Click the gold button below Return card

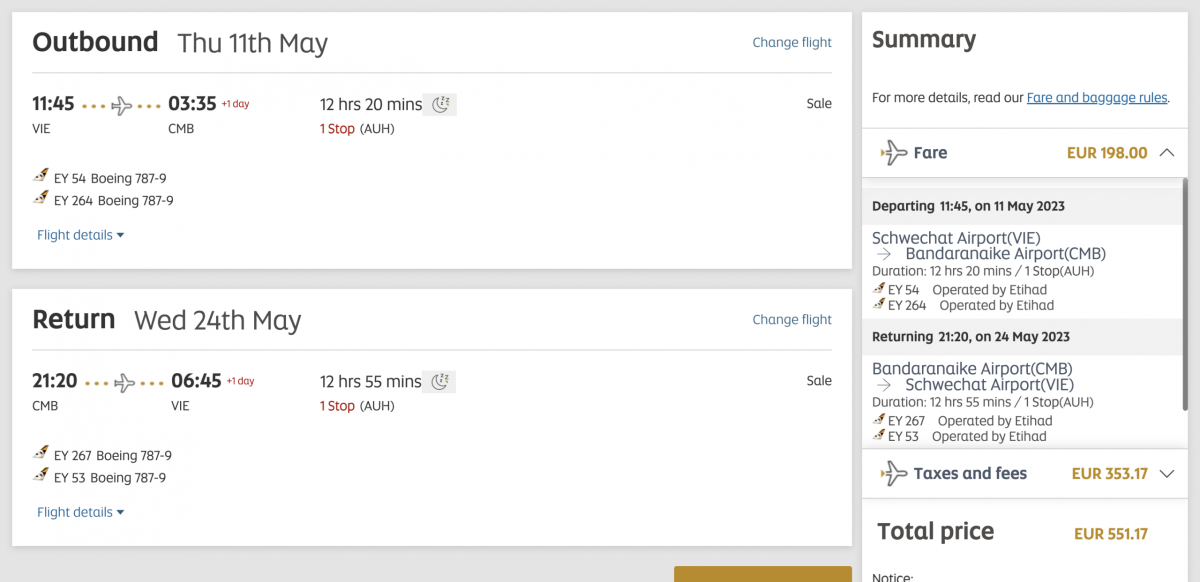point(762,574)
